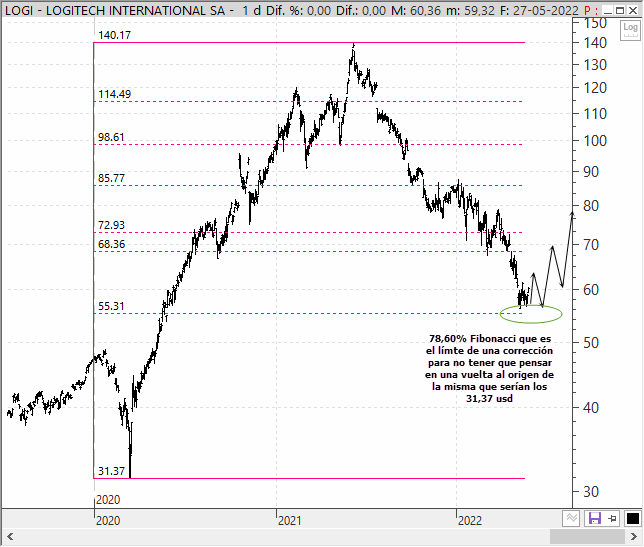Click the 150 price axis label

click(x=595, y=23)
